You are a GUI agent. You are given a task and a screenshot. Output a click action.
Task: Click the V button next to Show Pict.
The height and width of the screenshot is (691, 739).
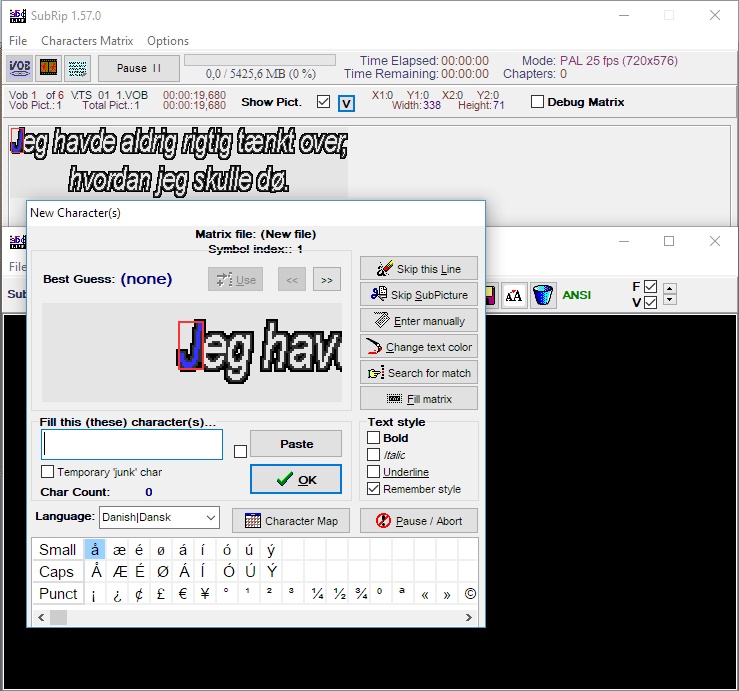click(x=346, y=103)
